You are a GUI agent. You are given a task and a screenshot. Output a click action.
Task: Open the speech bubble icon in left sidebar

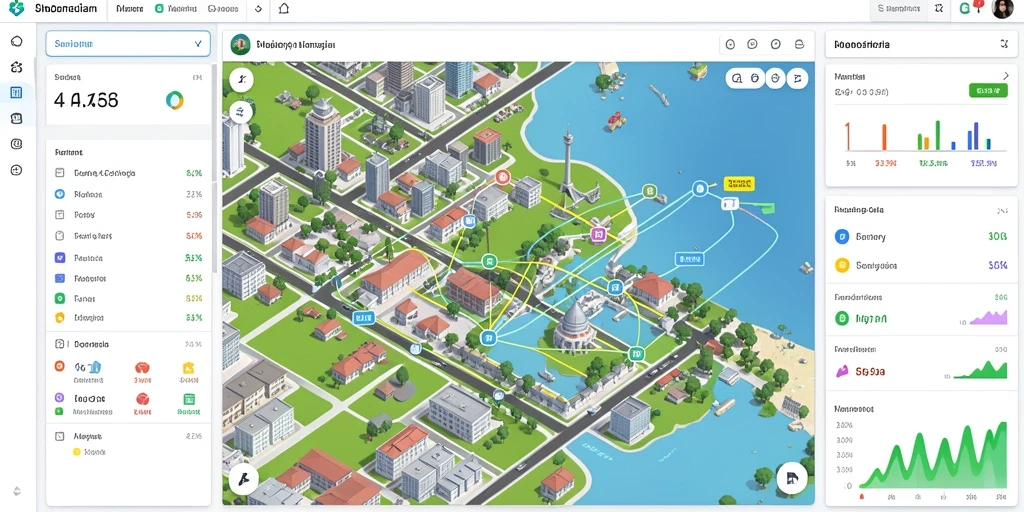tap(17, 41)
